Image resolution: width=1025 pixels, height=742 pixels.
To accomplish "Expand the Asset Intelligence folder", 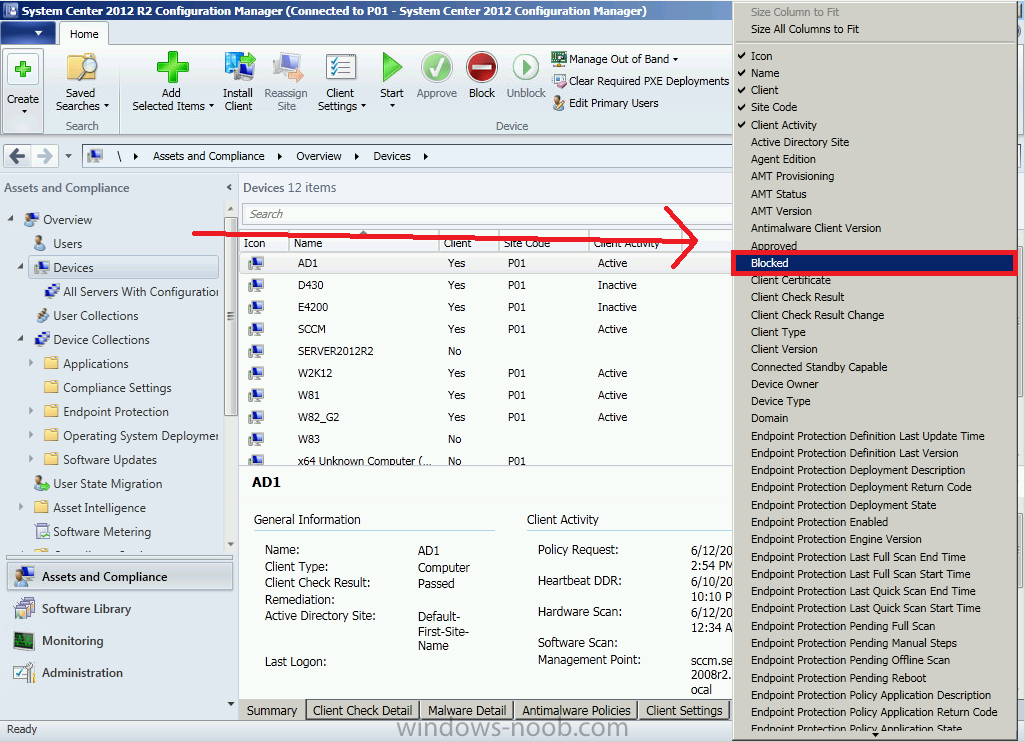I will pos(21,507).
